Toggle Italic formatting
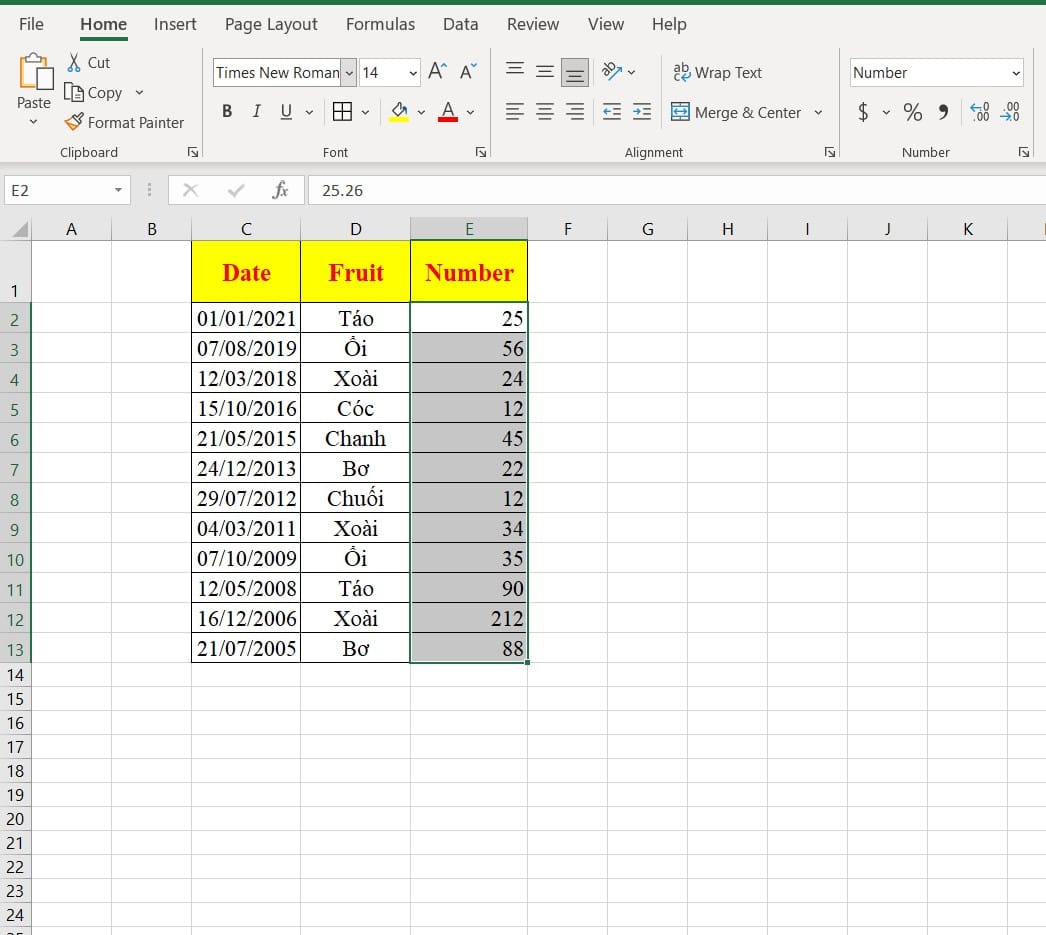Viewport: 1046px width, 935px height. click(257, 111)
